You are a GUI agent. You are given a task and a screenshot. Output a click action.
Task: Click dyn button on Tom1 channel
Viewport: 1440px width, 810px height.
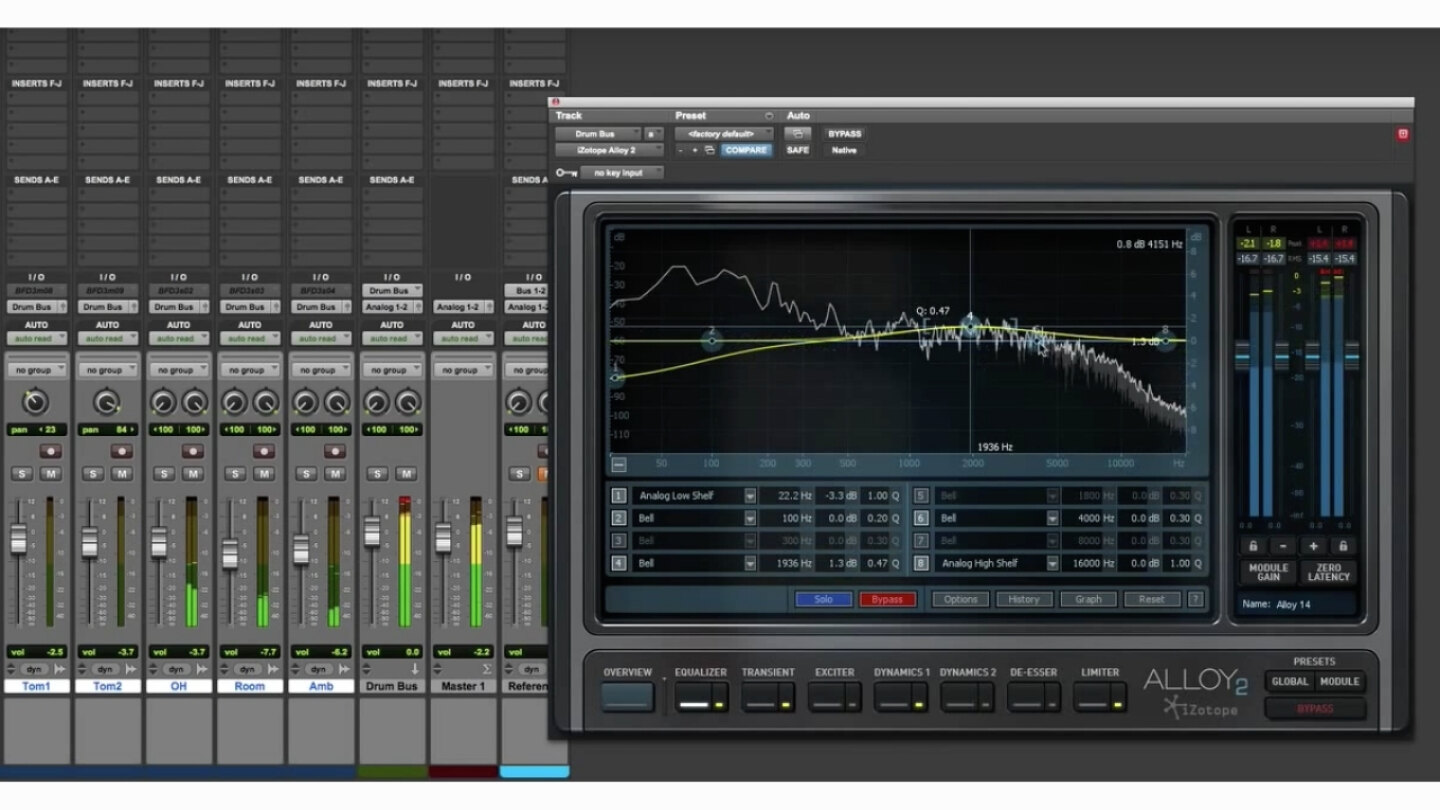pyautogui.click(x=34, y=669)
